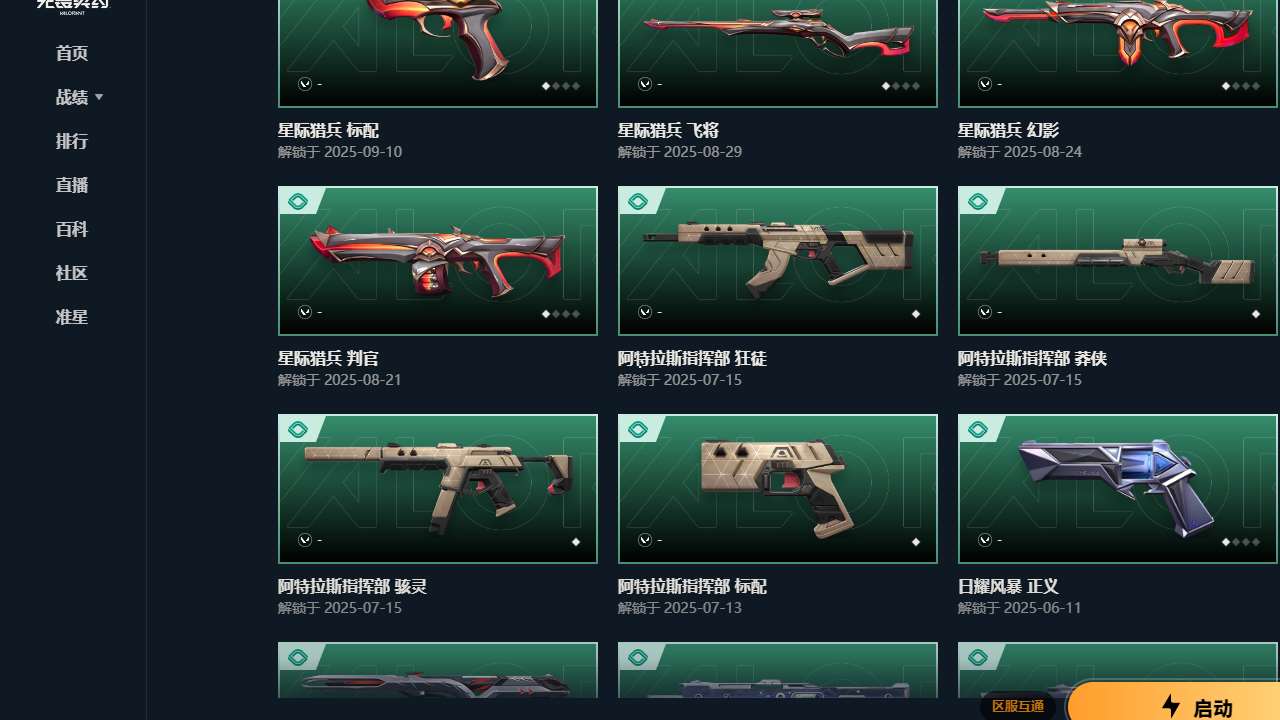Open the 战绩 menu in the sidebar
1280x720 pixels.
[x=72, y=97]
